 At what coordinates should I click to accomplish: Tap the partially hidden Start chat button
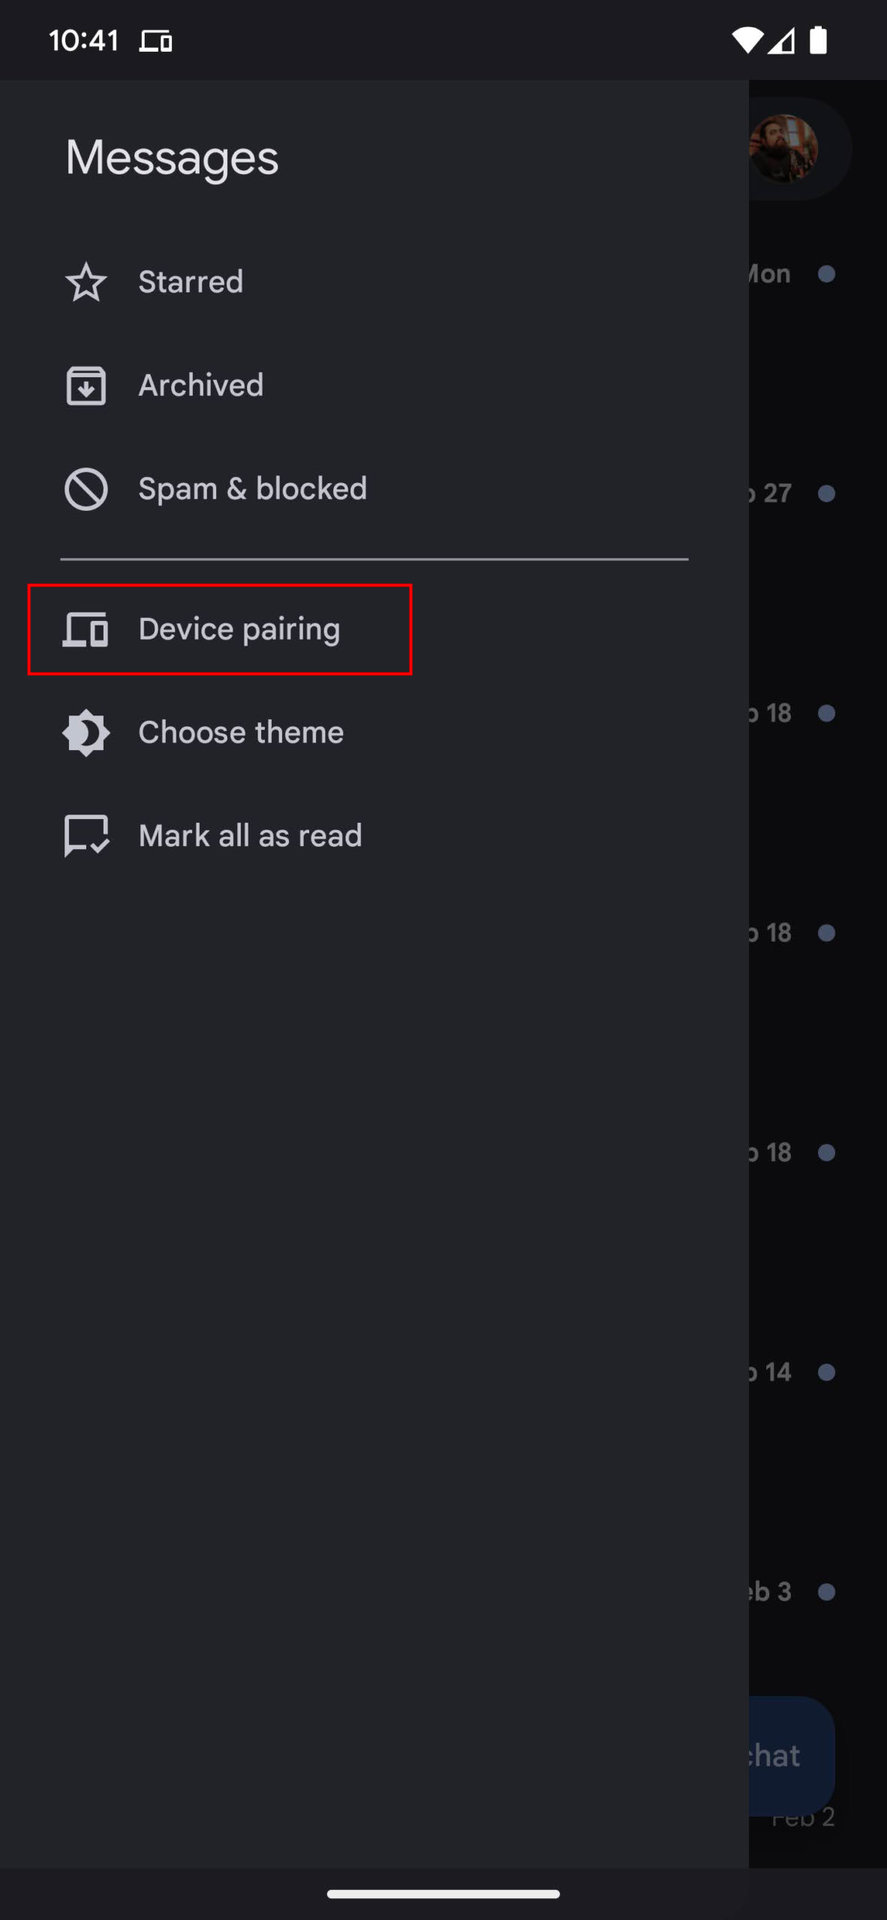(790, 1755)
